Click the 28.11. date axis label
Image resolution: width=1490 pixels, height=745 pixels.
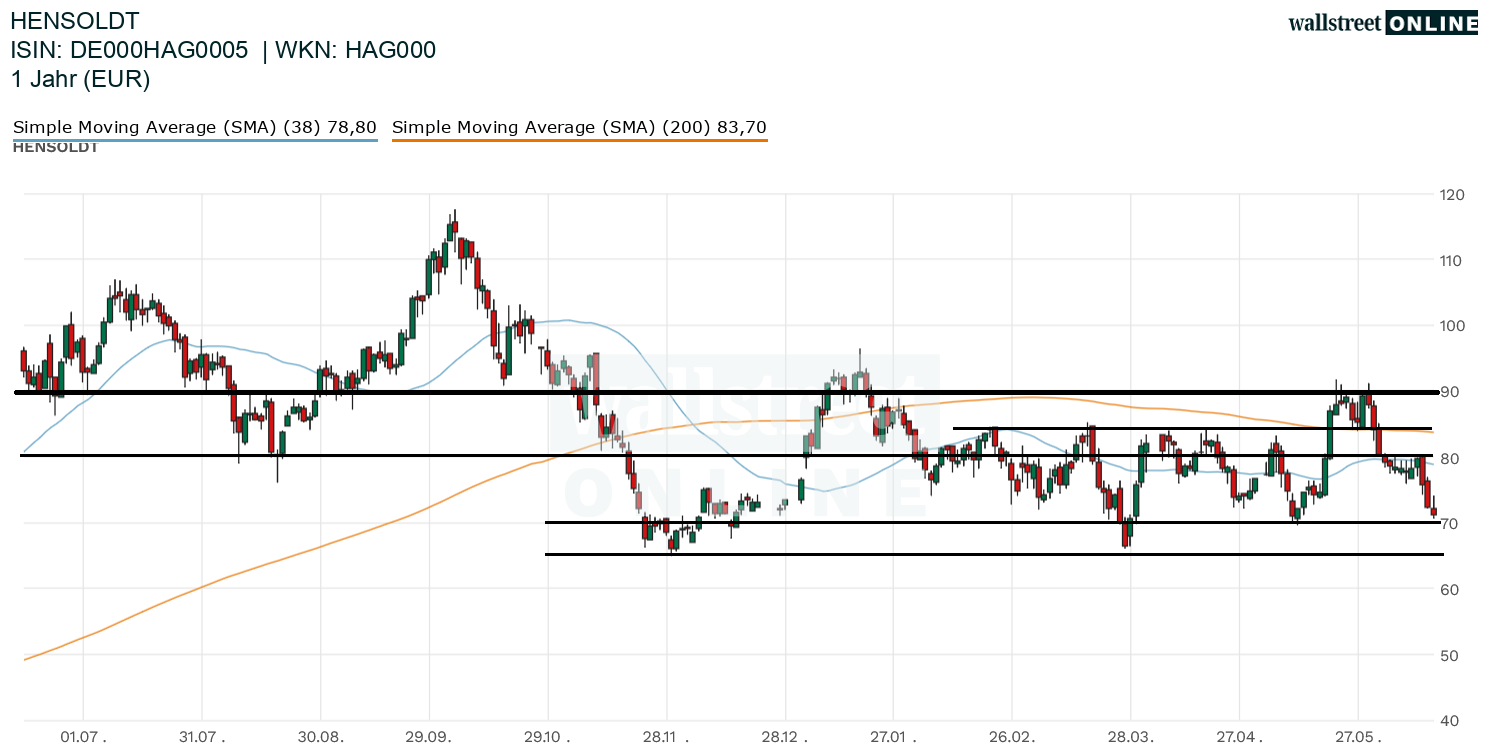(667, 737)
